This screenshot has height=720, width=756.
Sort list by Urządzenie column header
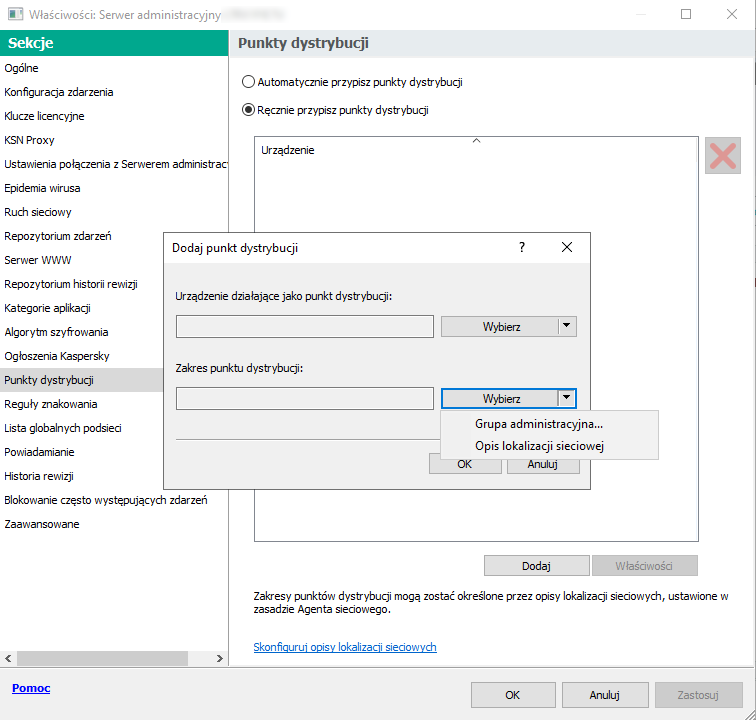pyautogui.click(x=288, y=150)
